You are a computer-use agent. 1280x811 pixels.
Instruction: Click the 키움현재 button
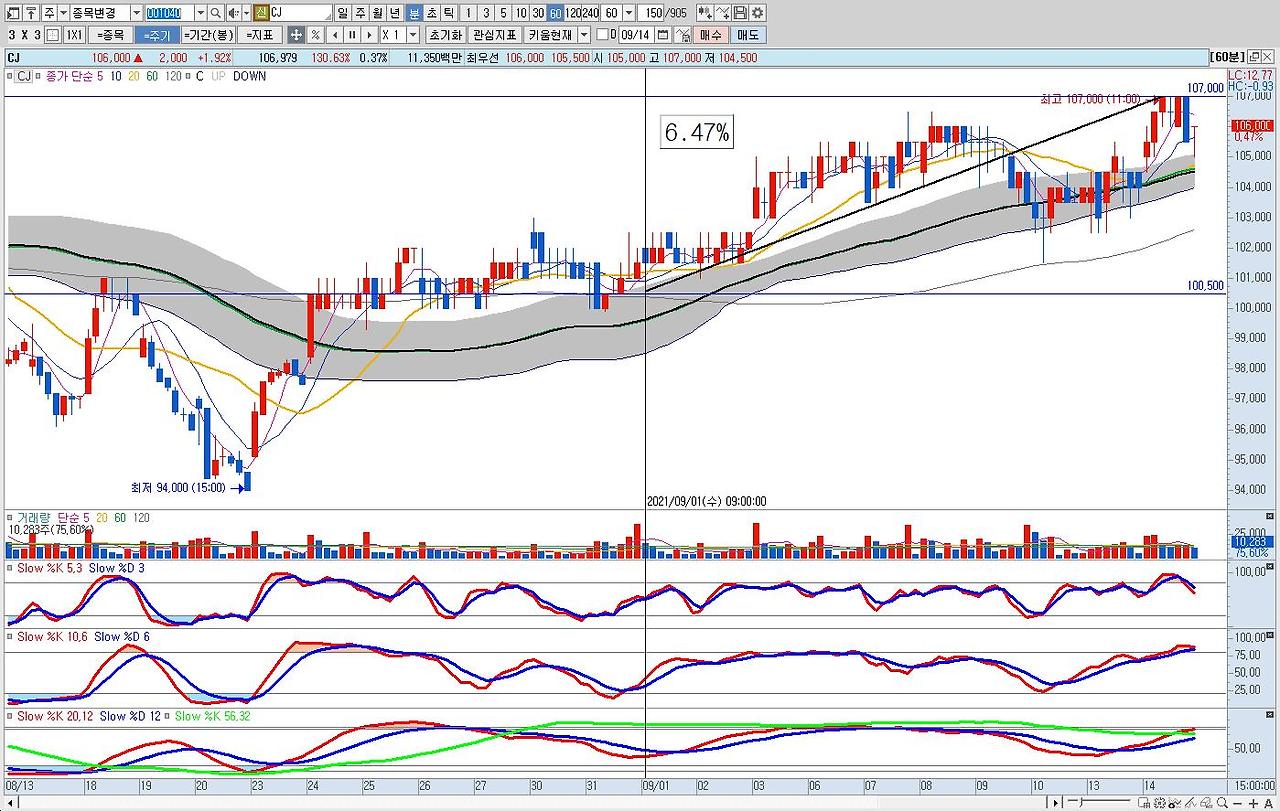pyautogui.click(x=550, y=34)
